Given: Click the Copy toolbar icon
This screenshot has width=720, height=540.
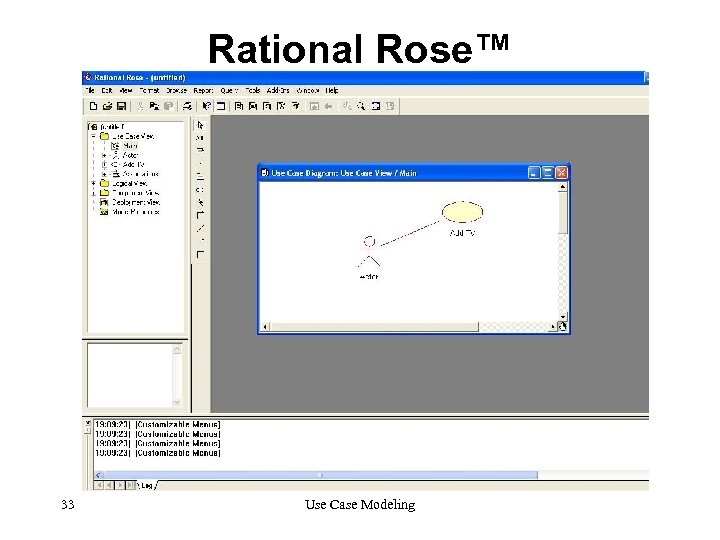Looking at the screenshot, I should click(x=154, y=106).
